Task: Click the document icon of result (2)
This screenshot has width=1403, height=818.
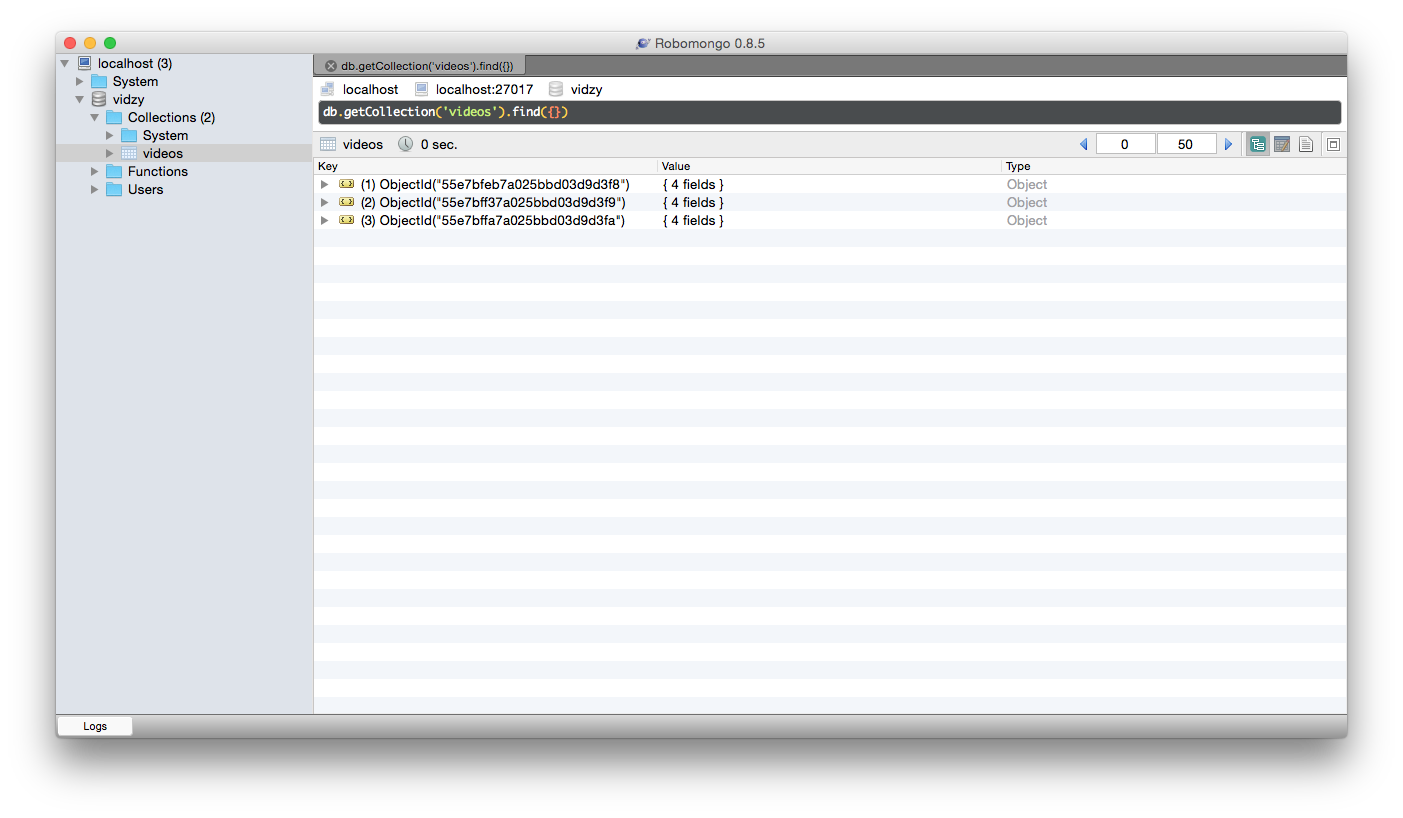Action: 347,202
